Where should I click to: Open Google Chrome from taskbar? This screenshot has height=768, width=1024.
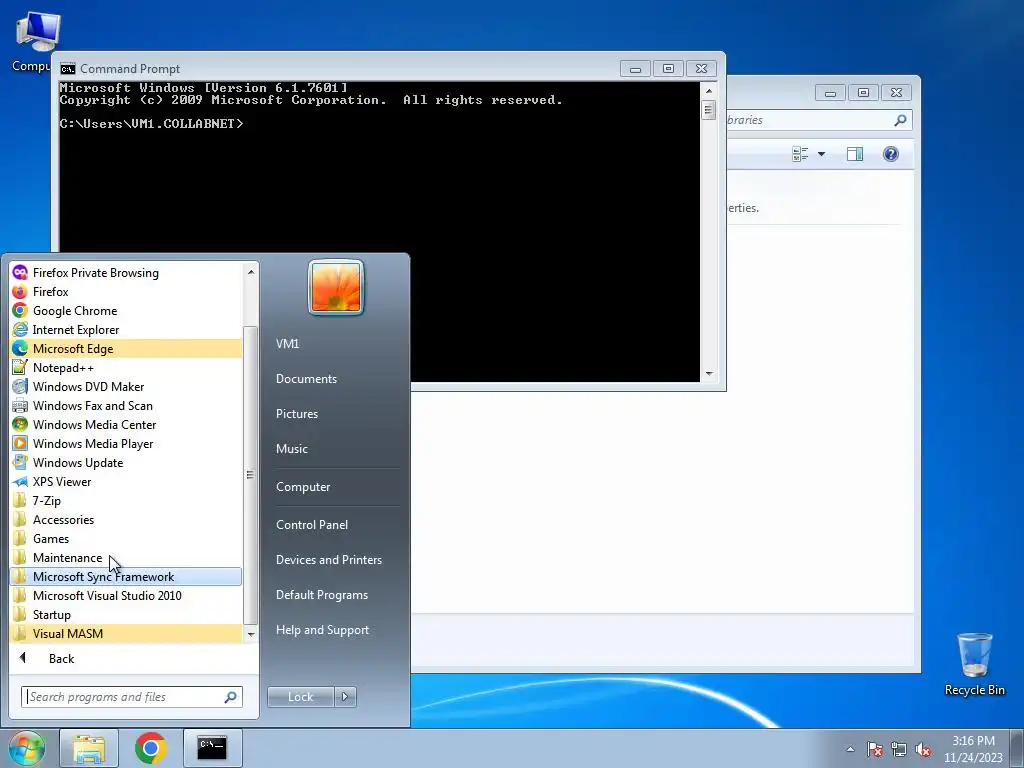[x=151, y=748]
